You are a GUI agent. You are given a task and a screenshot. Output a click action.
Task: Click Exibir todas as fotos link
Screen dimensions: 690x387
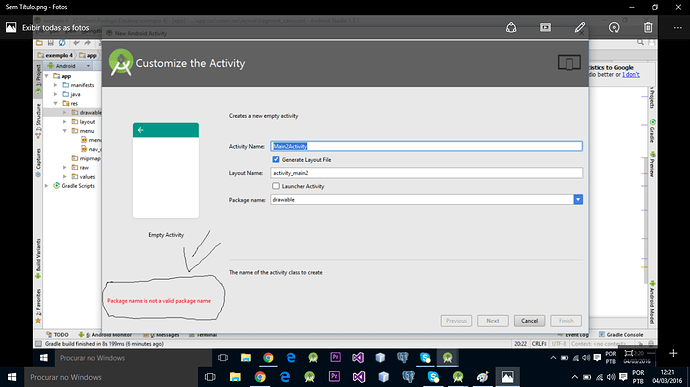(55, 27)
